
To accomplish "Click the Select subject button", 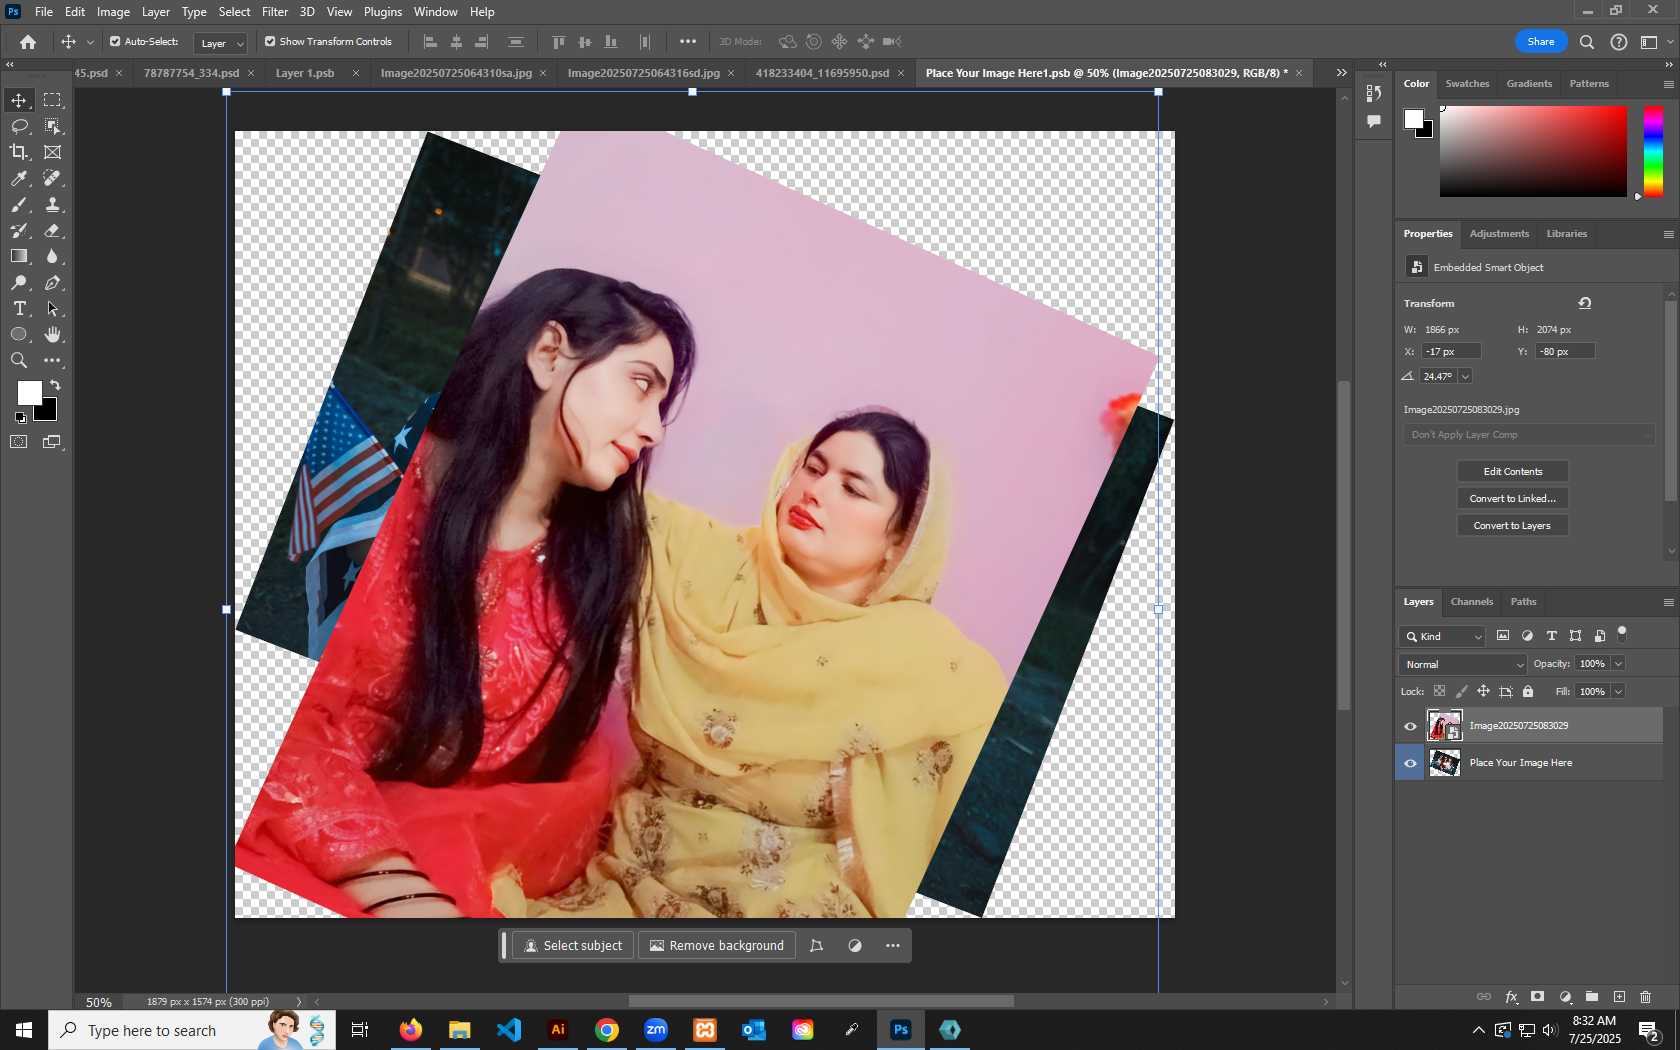I will coord(573,945).
